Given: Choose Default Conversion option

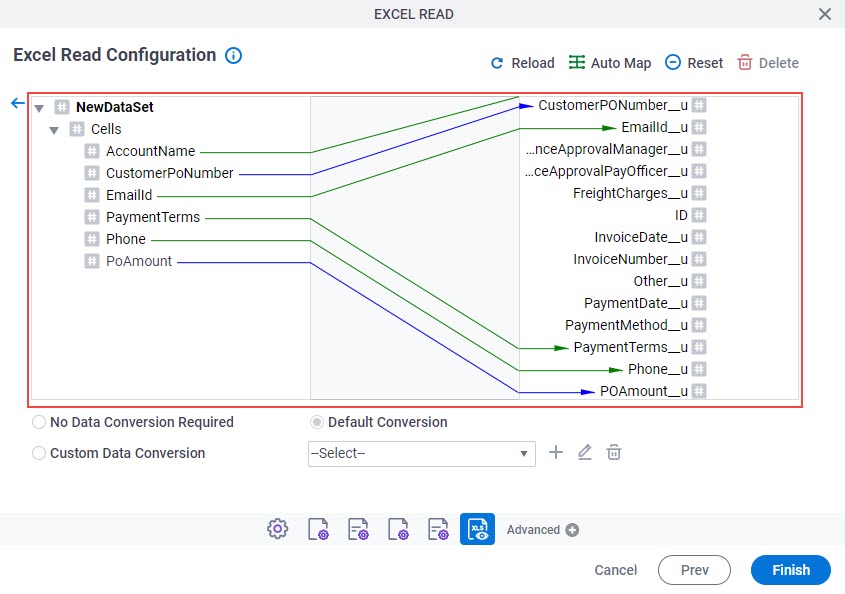Looking at the screenshot, I should click(317, 422).
